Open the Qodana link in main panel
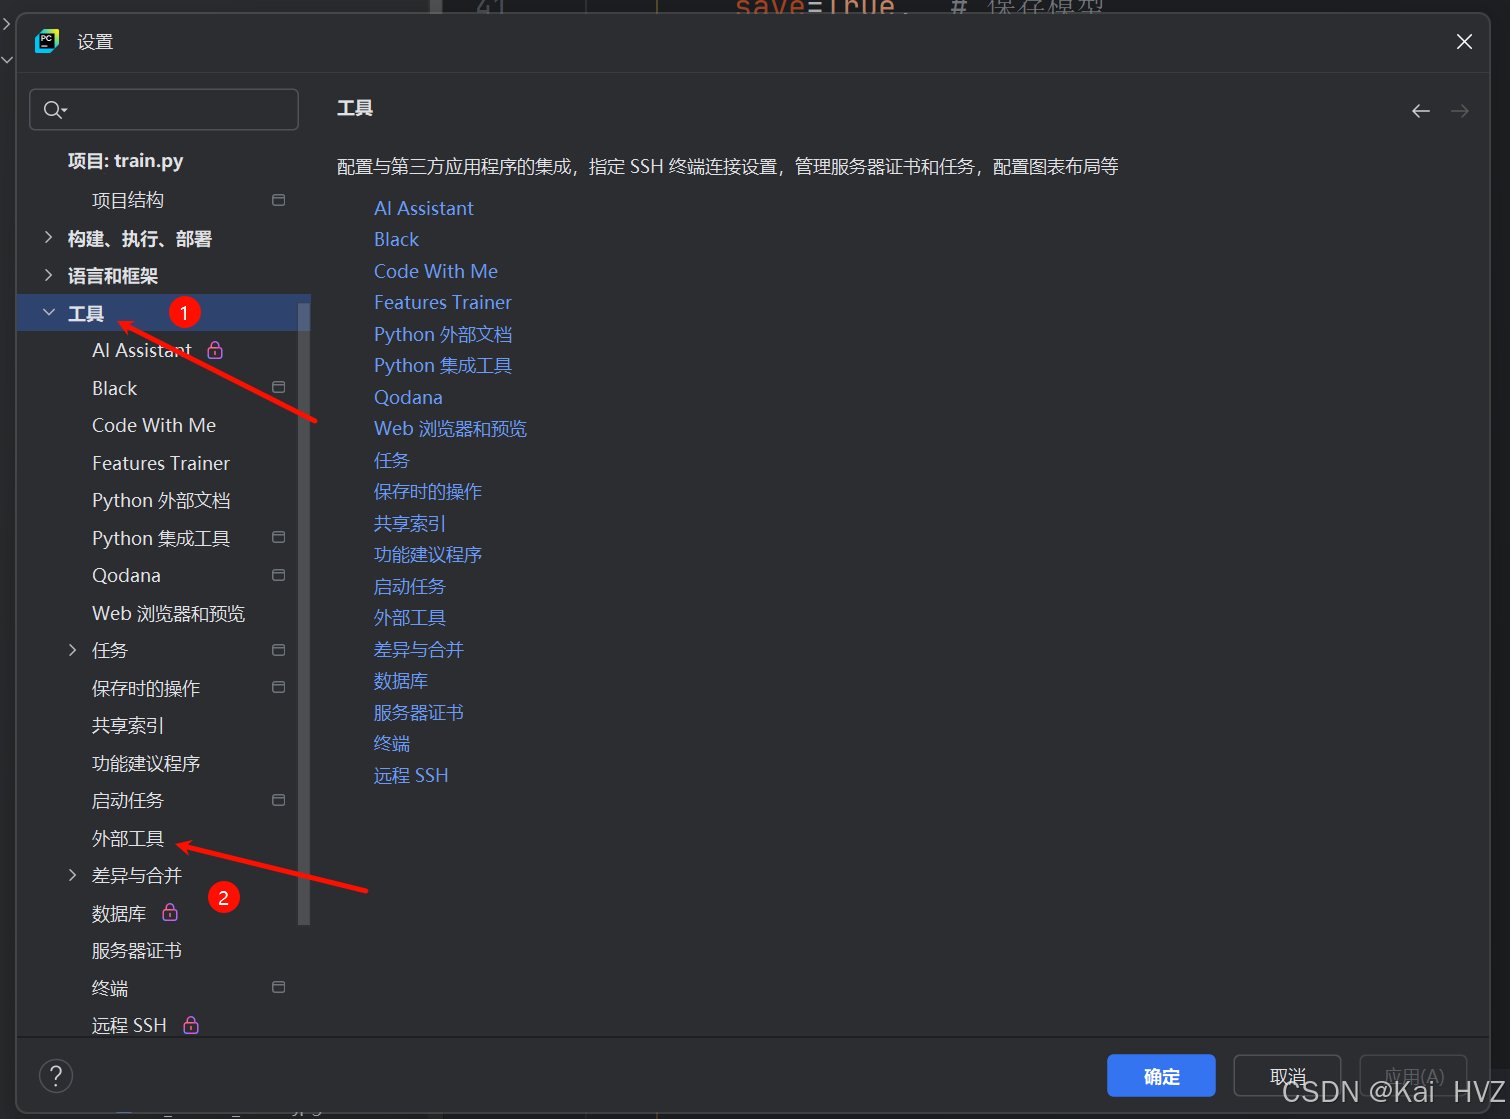Image resolution: width=1510 pixels, height=1119 pixels. click(408, 397)
